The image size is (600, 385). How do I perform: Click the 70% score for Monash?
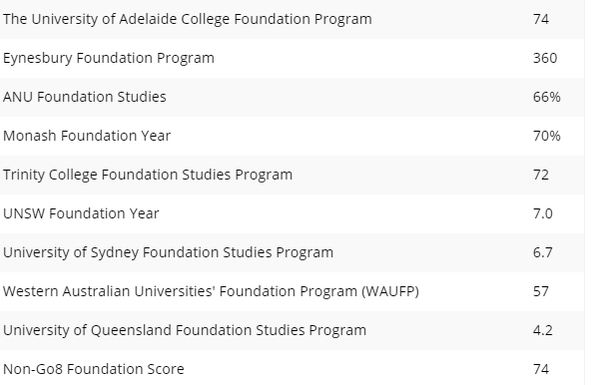point(547,136)
